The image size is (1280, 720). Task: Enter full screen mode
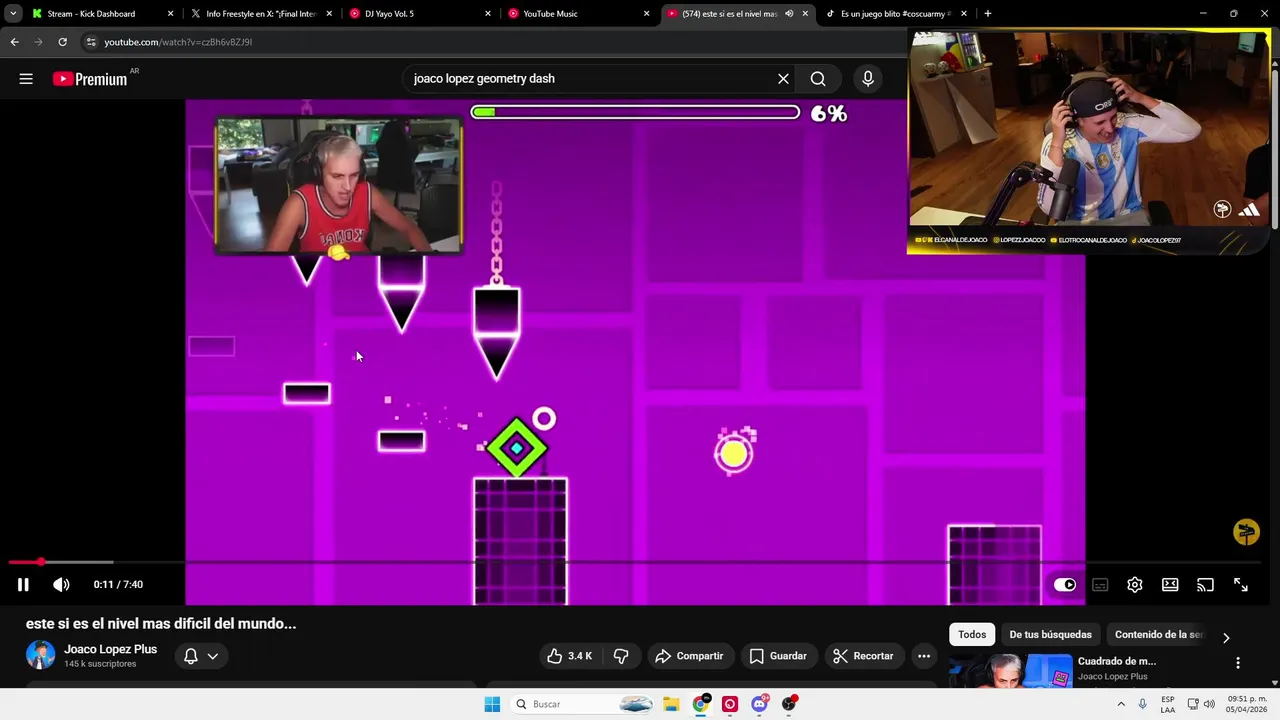(x=1240, y=585)
